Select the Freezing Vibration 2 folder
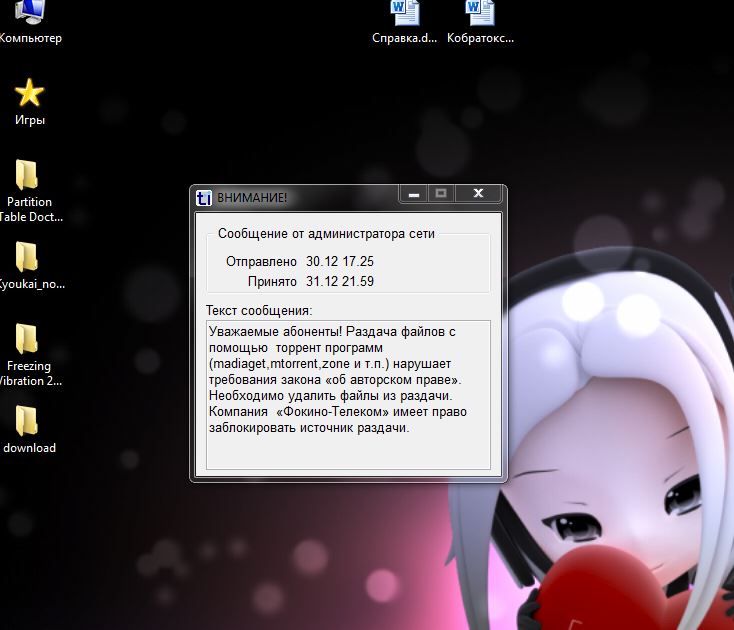 (x=27, y=338)
